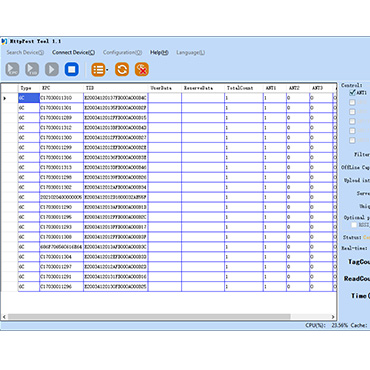Select the highlighted 6C type cell in first row

pyautogui.click(x=29, y=98)
